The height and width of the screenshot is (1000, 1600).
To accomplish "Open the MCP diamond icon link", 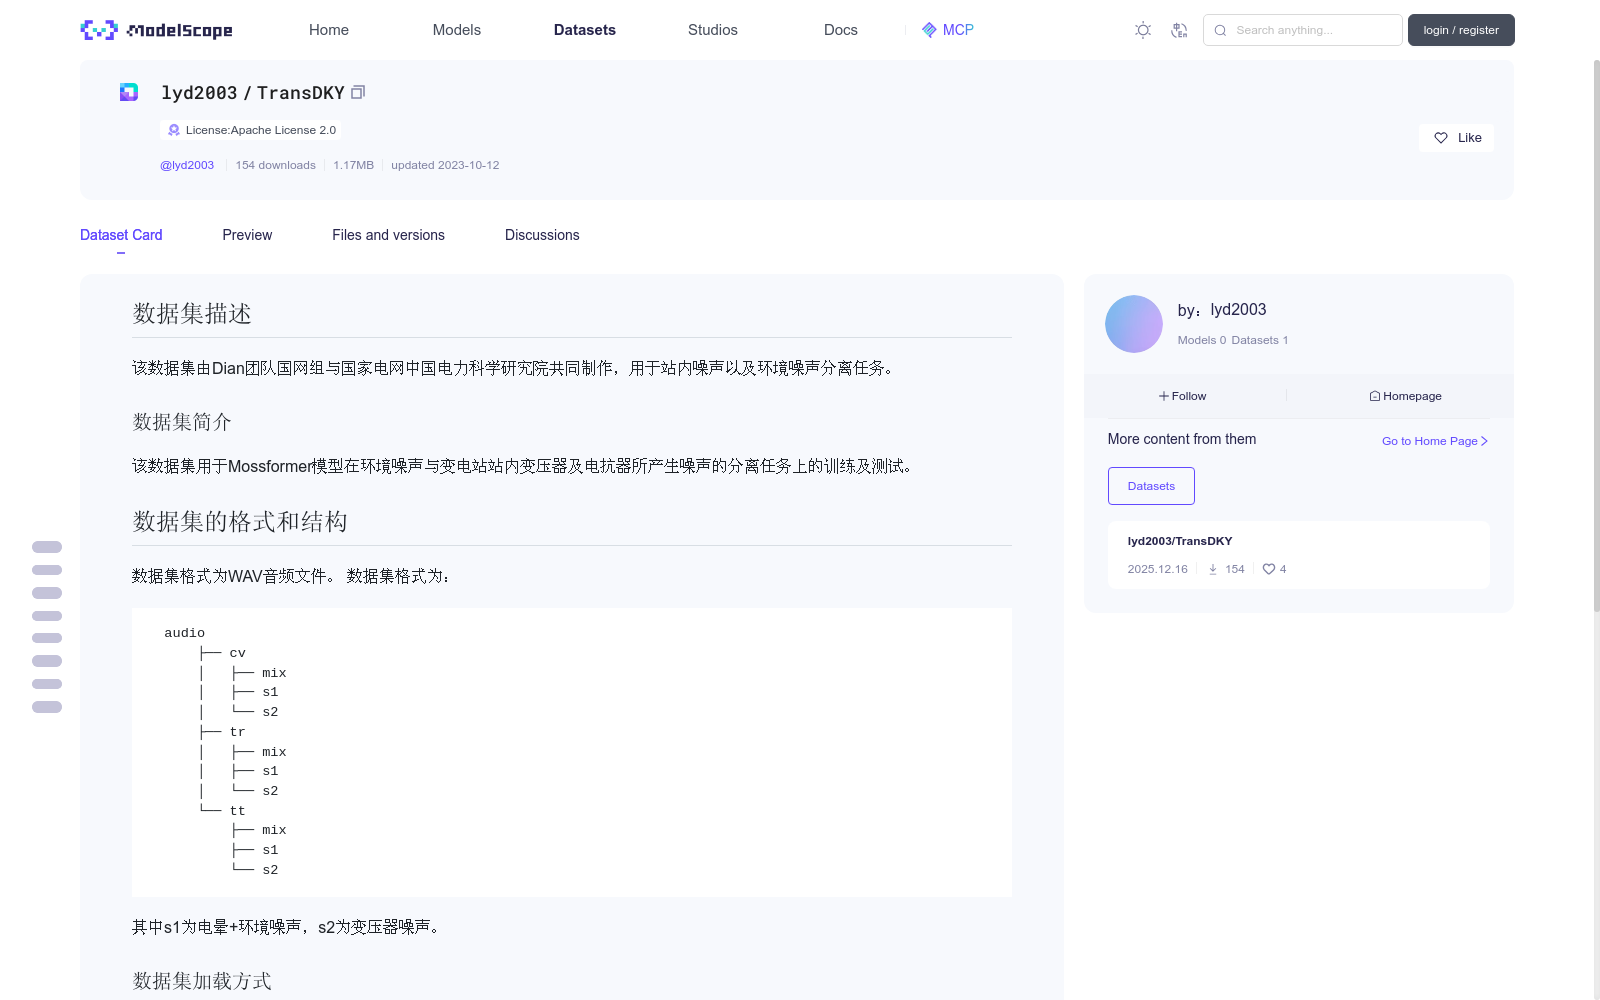I will pos(929,30).
